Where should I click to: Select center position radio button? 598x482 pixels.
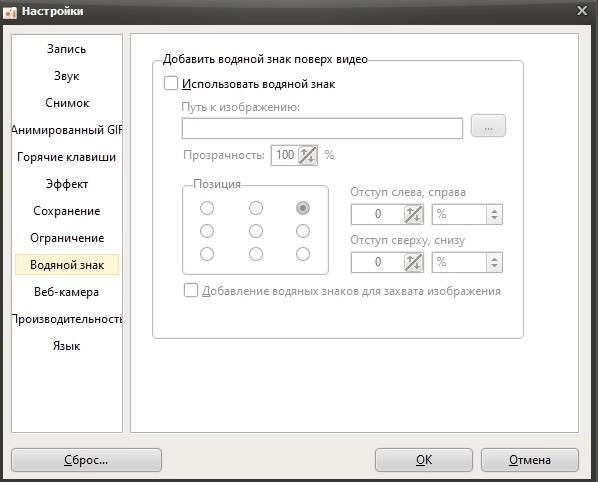[x=256, y=231]
